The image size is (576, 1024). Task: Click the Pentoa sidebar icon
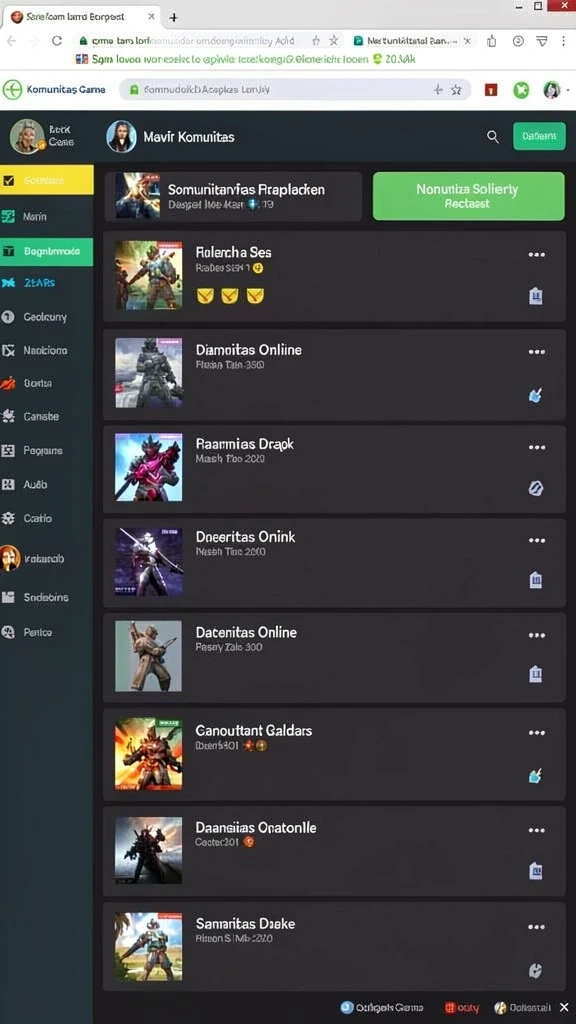tap(8, 632)
